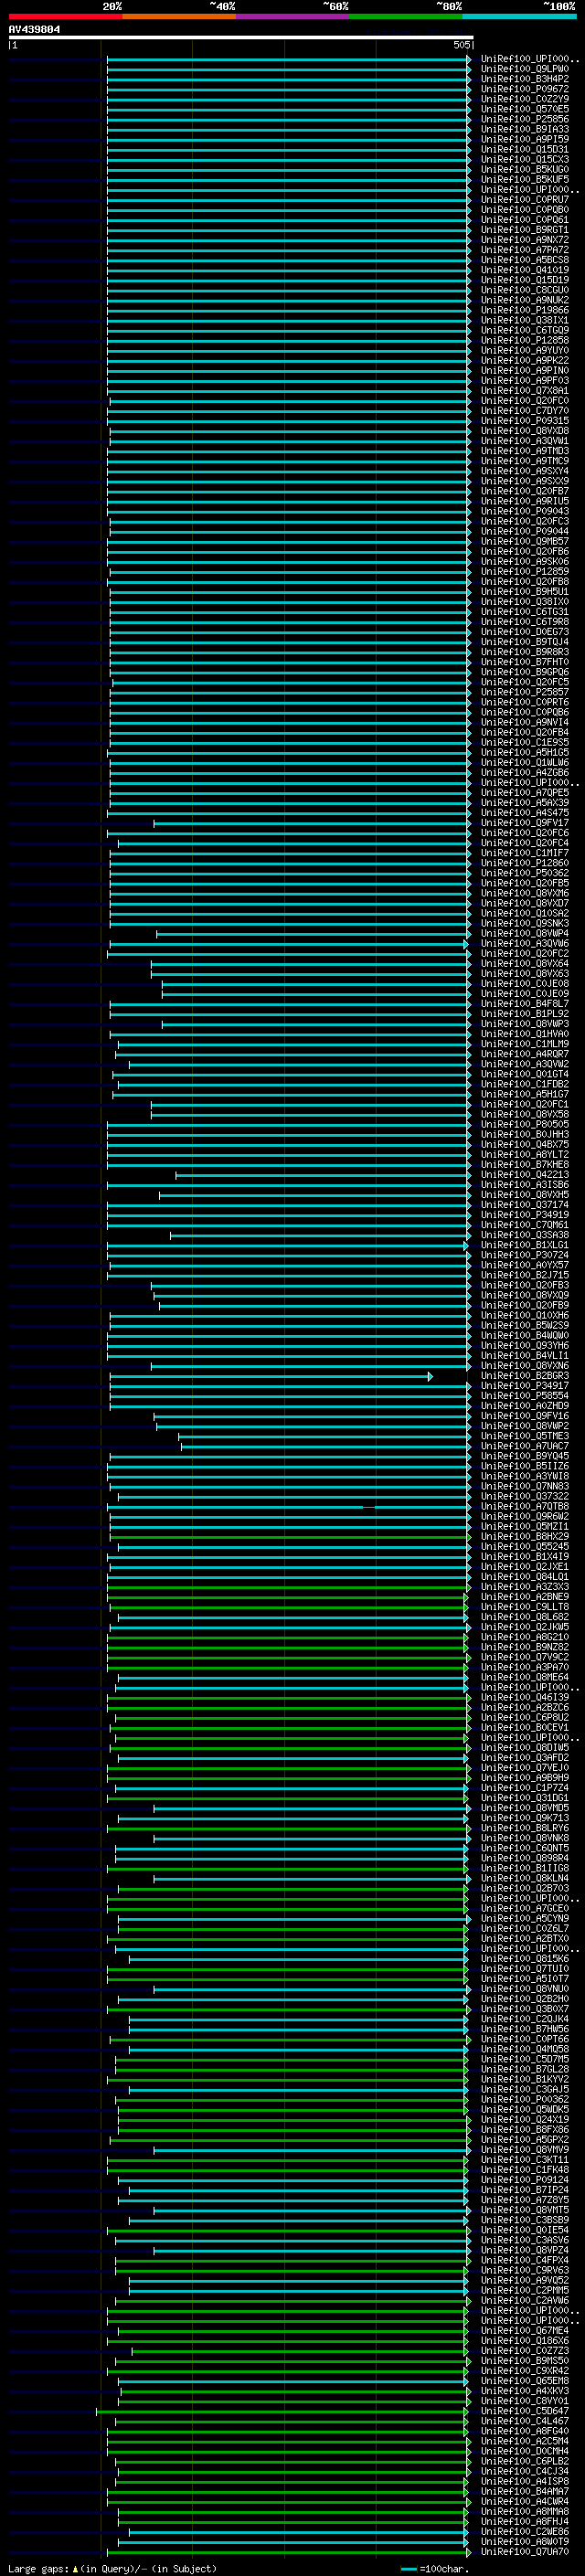Select label UniRef100_B5W2S9
This screenshot has height=2576, width=585.
click(525, 1326)
